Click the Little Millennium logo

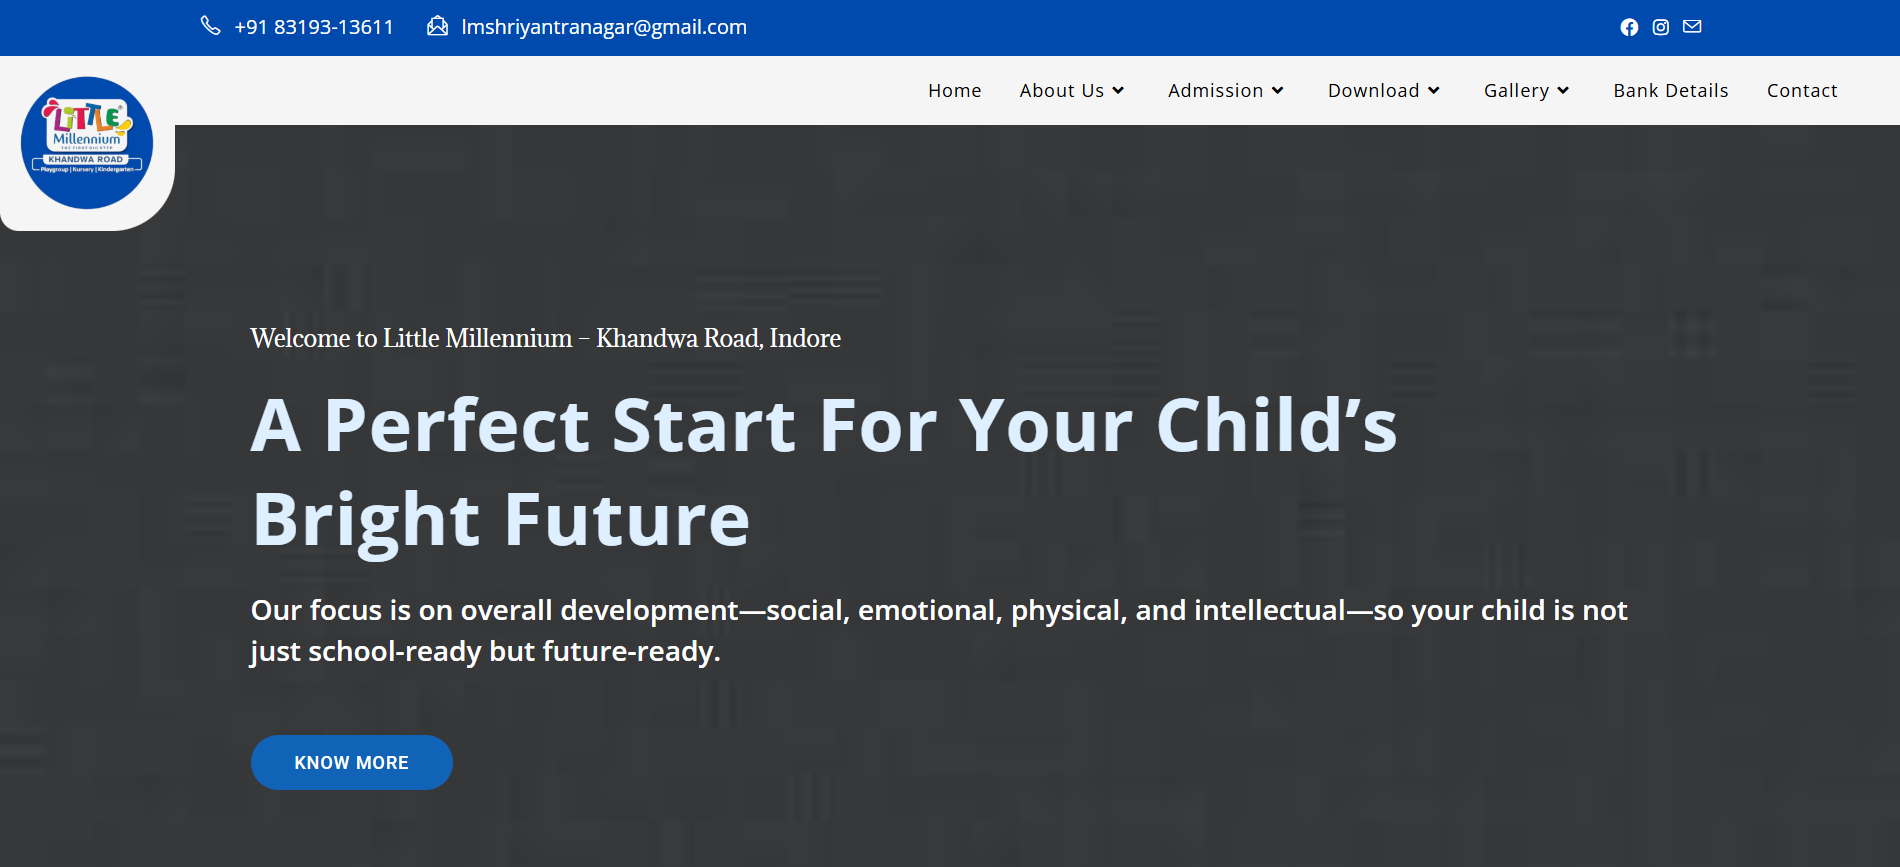coord(87,143)
